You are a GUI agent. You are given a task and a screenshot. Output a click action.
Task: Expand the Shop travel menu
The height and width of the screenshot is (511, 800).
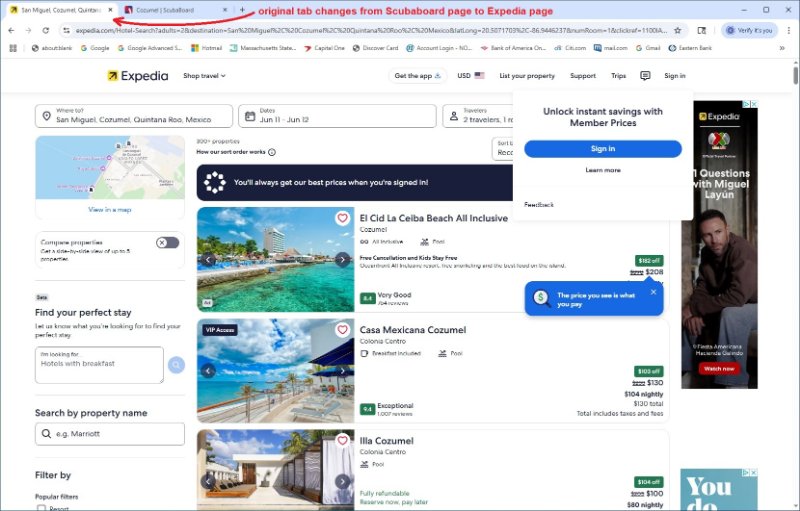click(204, 75)
